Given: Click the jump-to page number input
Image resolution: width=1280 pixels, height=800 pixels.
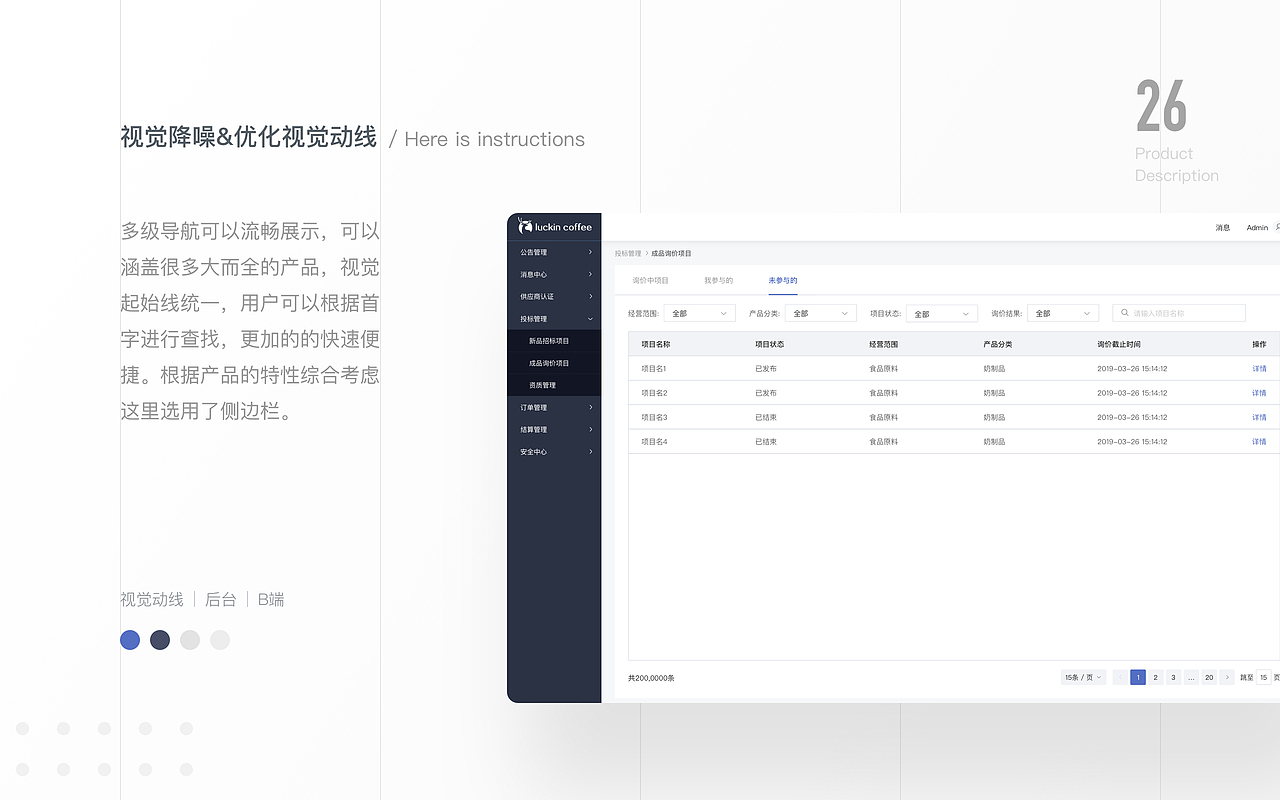Looking at the screenshot, I should [1264, 677].
